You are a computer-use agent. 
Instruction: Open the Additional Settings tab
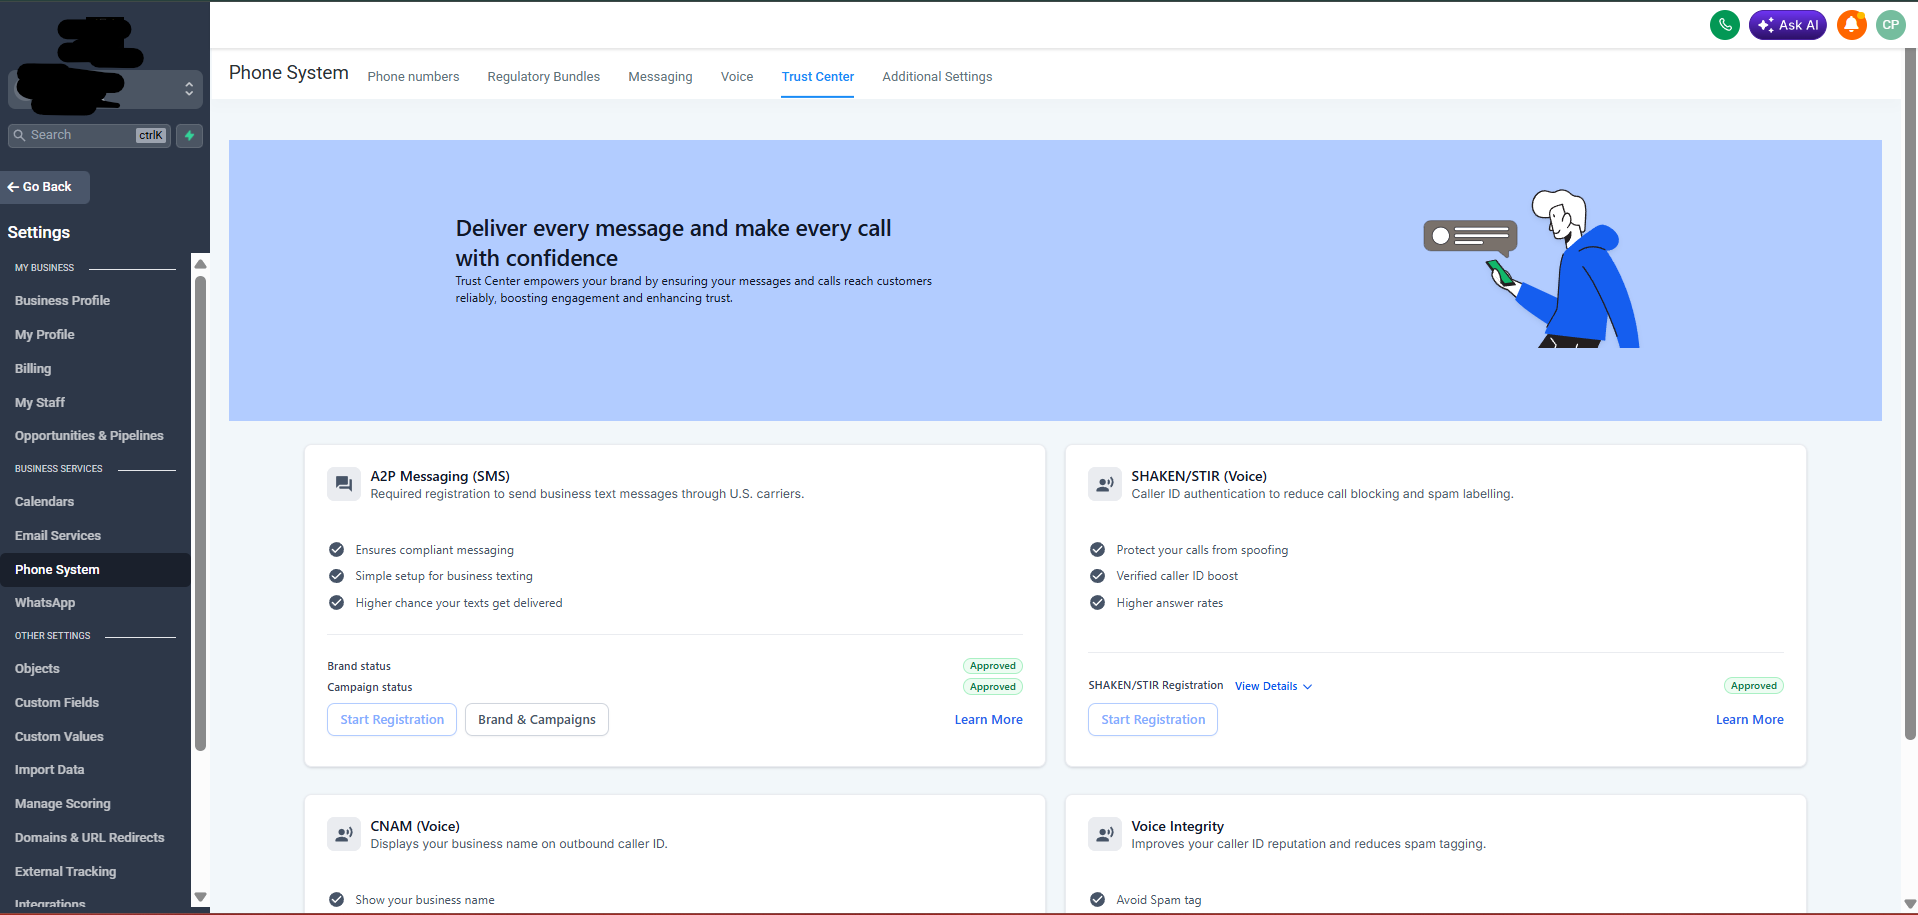tap(937, 77)
